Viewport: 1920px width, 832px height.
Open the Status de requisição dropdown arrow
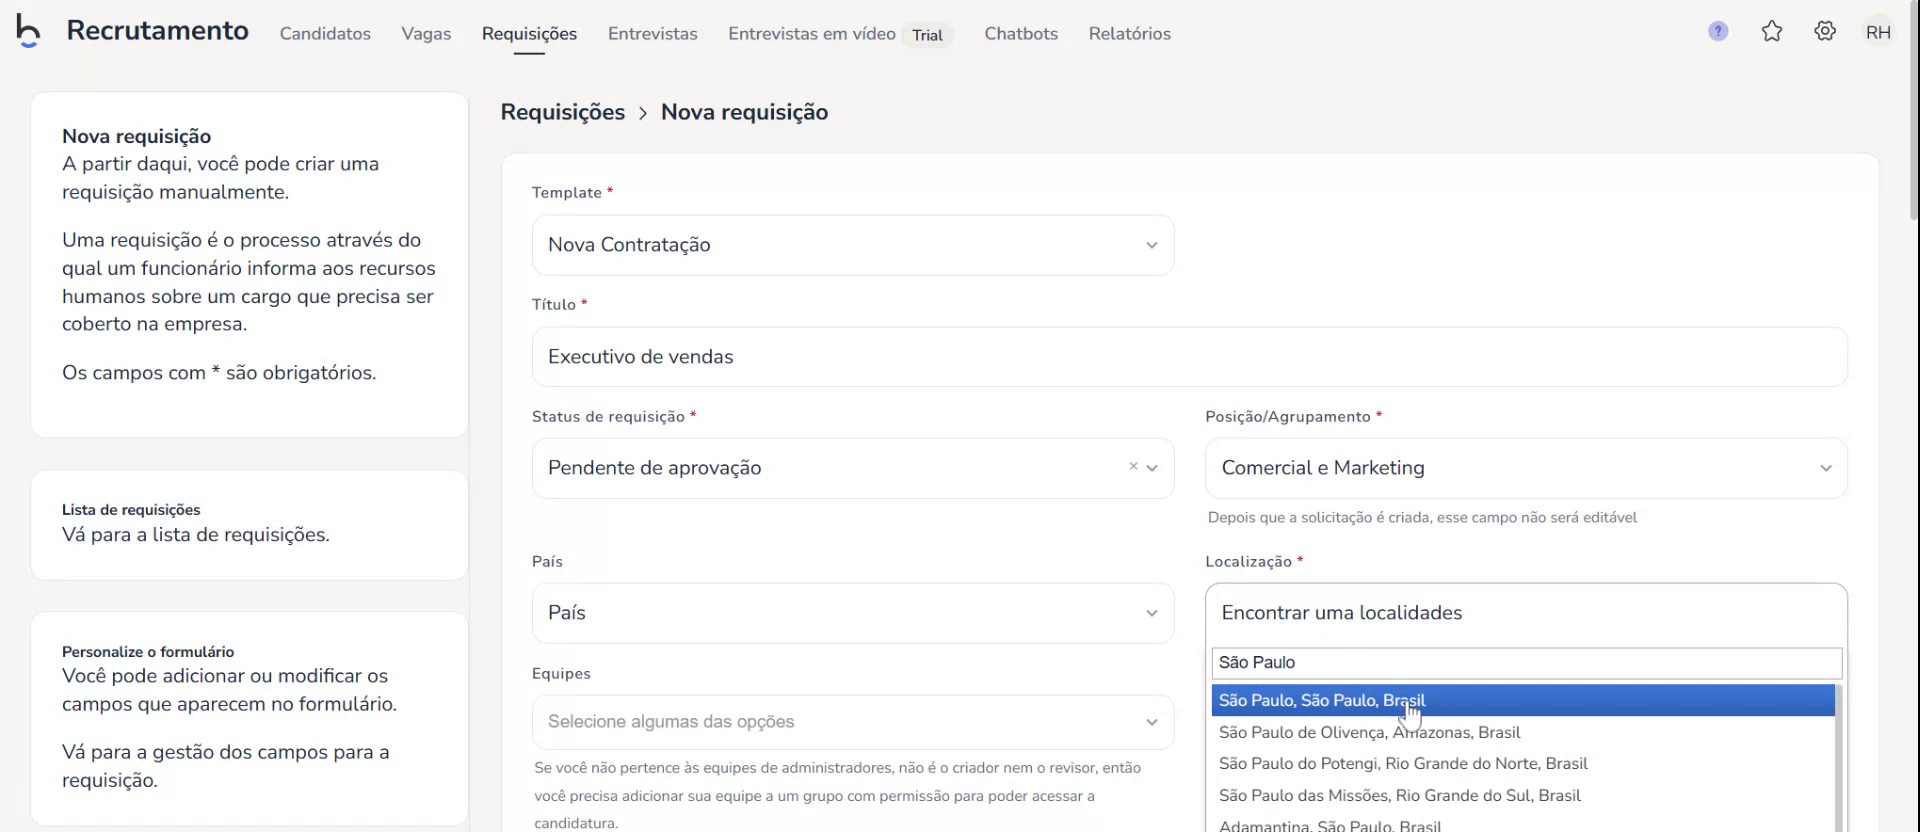tap(1152, 468)
